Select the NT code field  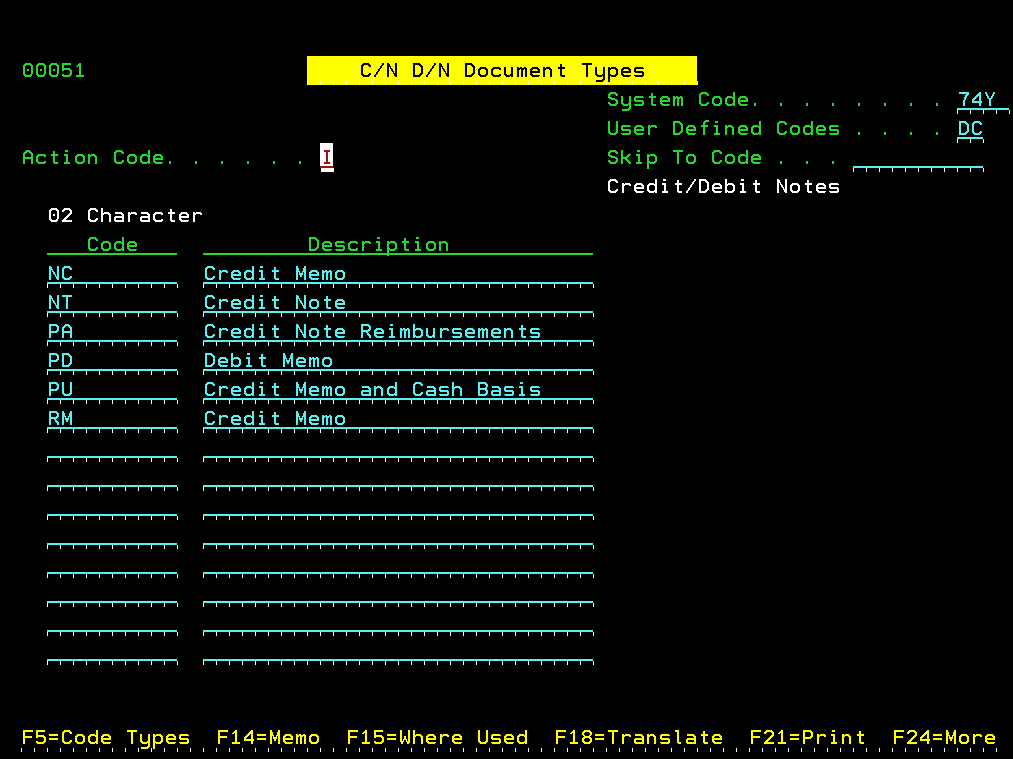pyautogui.click(x=112, y=303)
